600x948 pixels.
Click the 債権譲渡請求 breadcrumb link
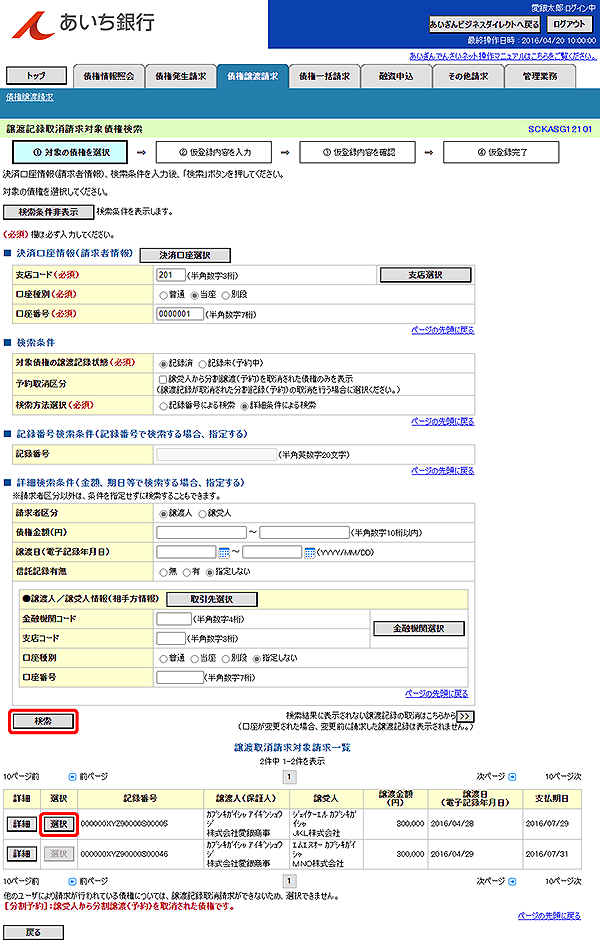(30, 97)
